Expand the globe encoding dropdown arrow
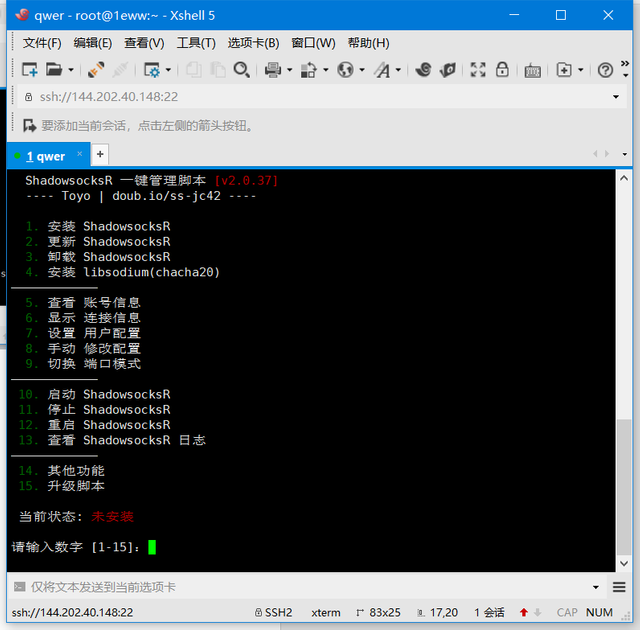The width and height of the screenshot is (640, 630). (362, 70)
